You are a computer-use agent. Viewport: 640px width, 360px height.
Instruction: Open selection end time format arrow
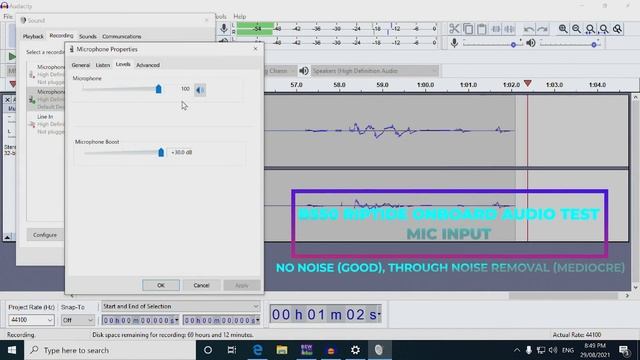point(258,320)
